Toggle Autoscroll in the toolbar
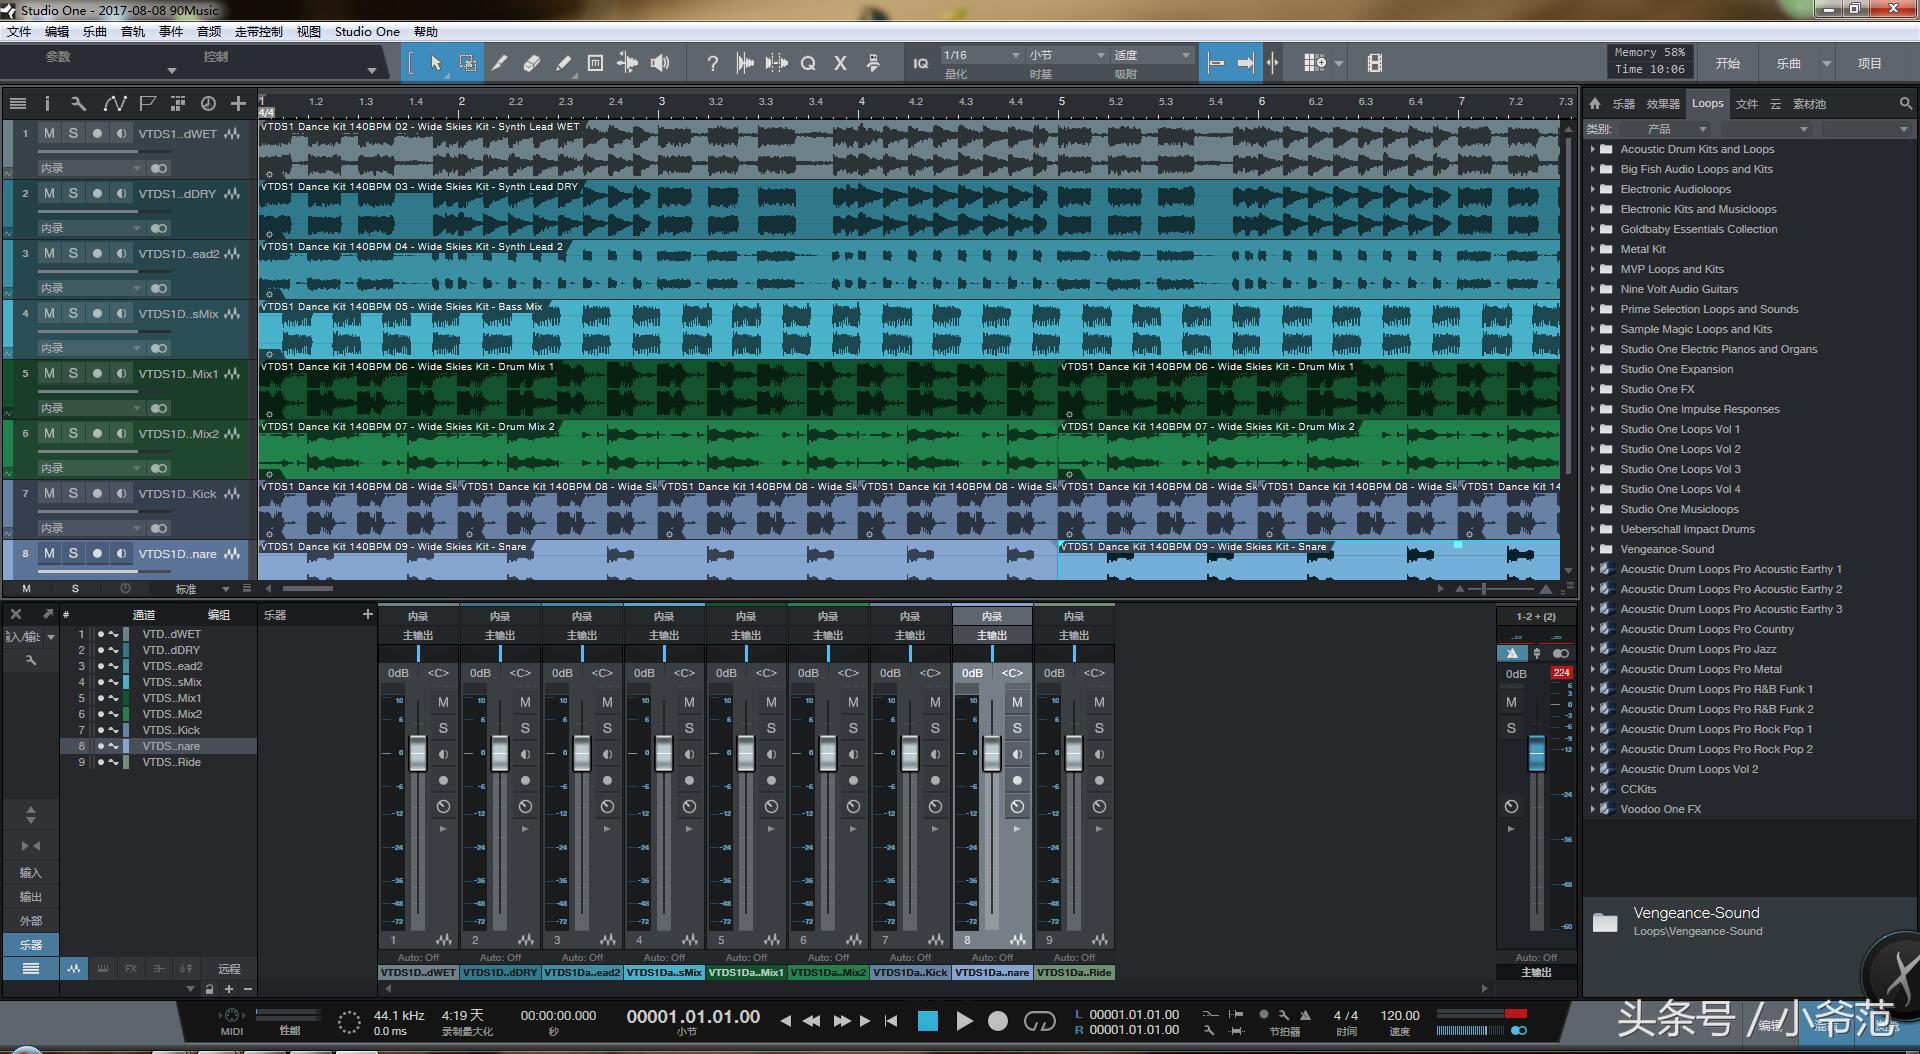This screenshot has height=1054, width=1920. [x=1245, y=63]
